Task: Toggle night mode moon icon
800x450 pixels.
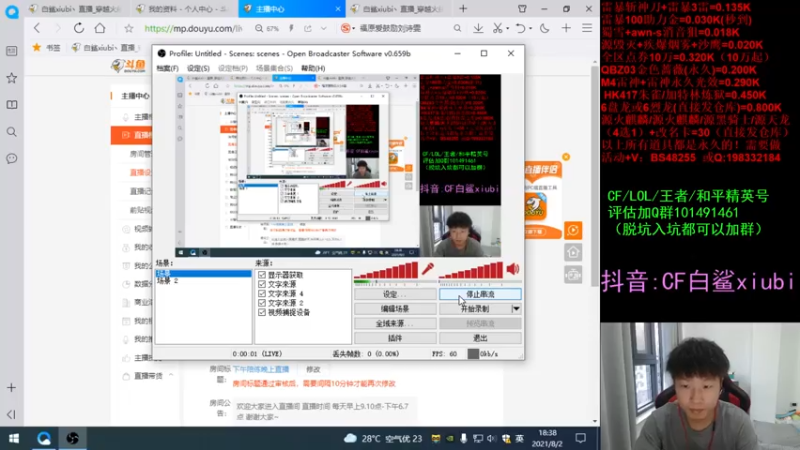Action: coord(544,29)
